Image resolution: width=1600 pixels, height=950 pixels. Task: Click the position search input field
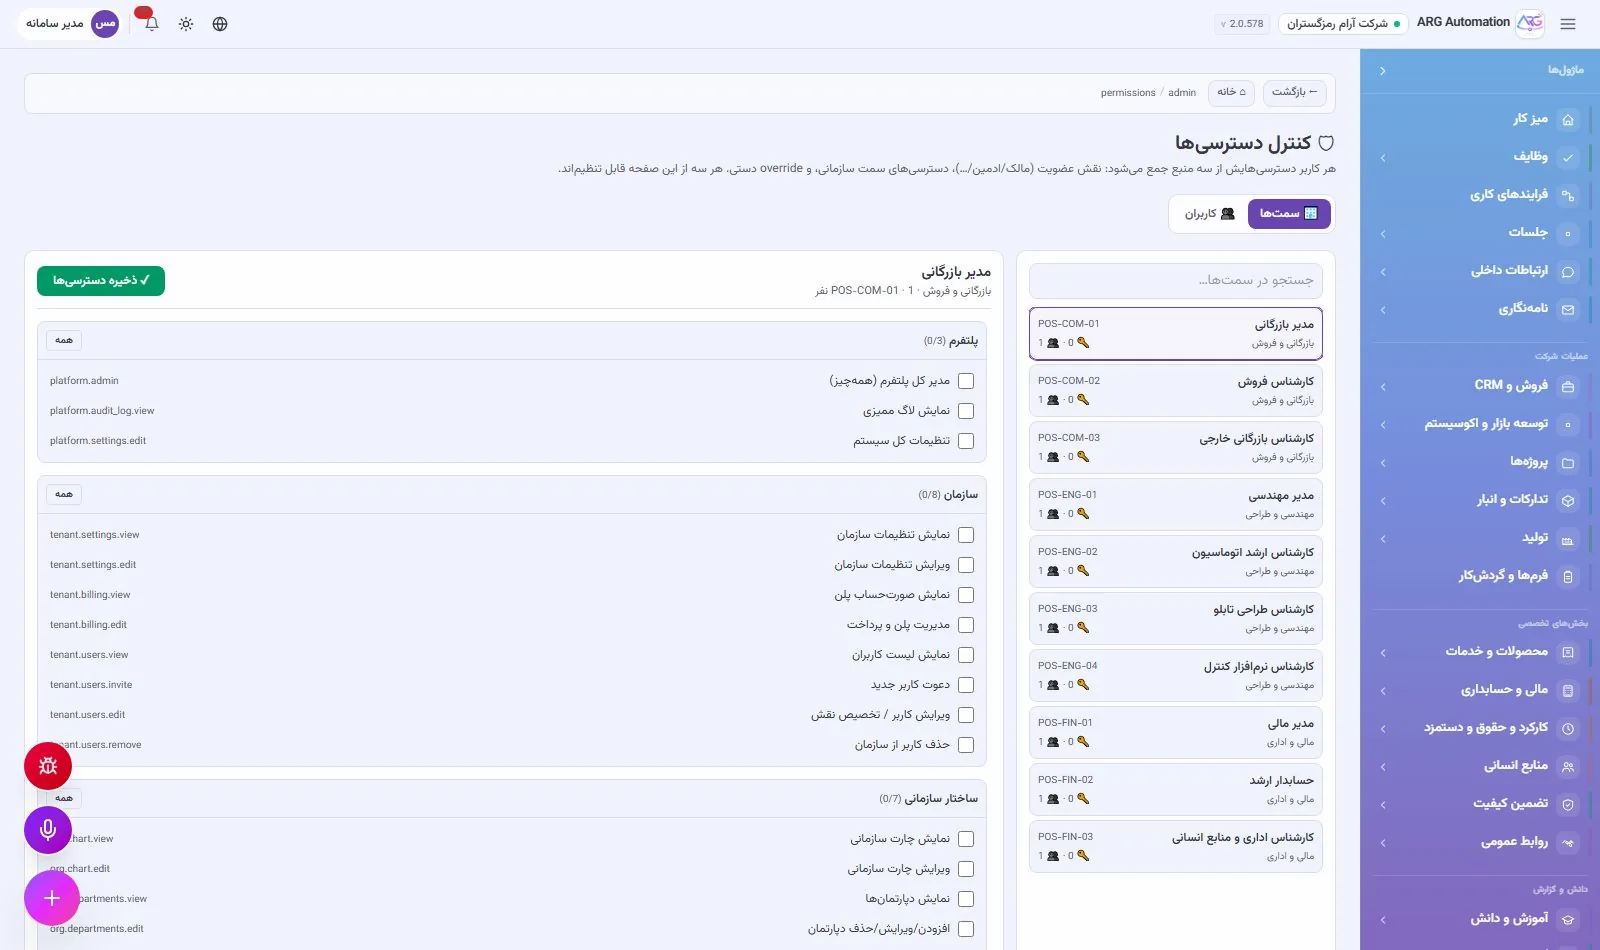pyautogui.click(x=1176, y=281)
